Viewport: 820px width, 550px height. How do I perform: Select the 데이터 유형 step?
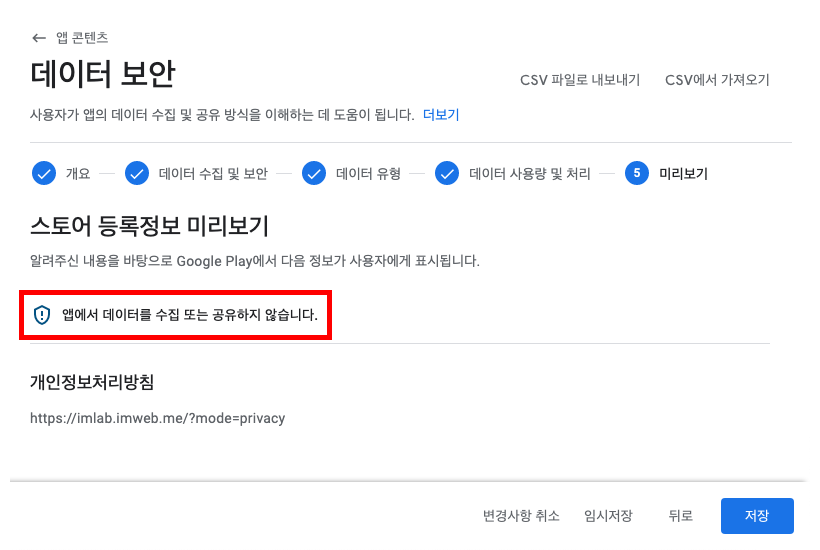pyautogui.click(x=368, y=174)
